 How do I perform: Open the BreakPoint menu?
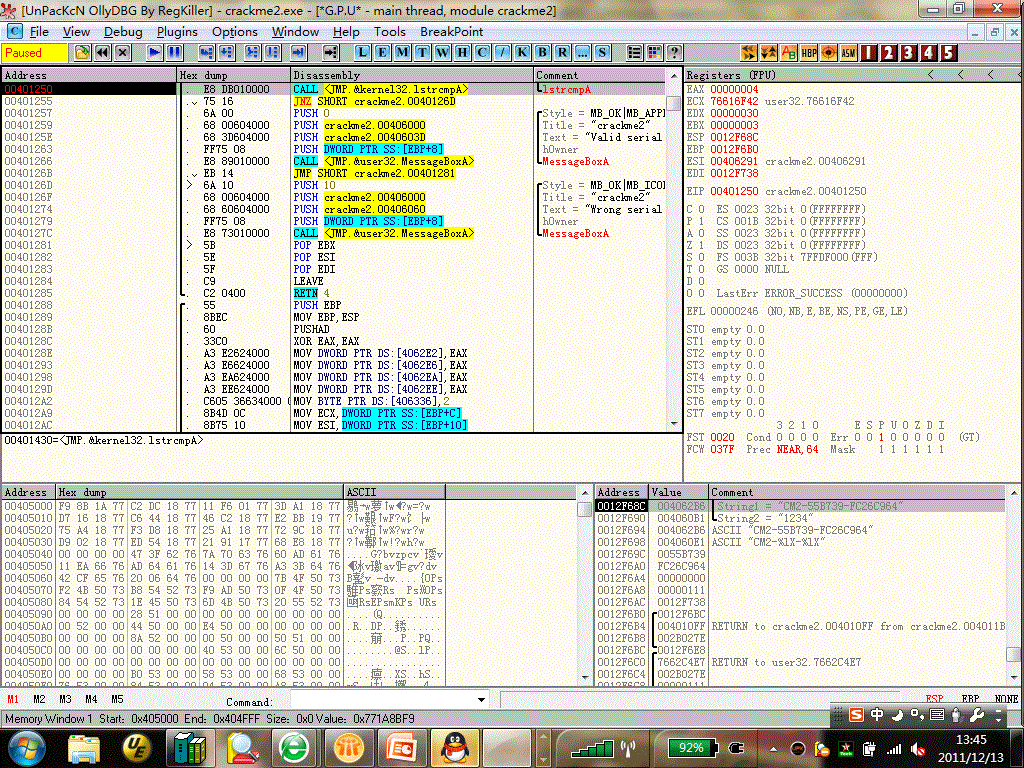451,31
